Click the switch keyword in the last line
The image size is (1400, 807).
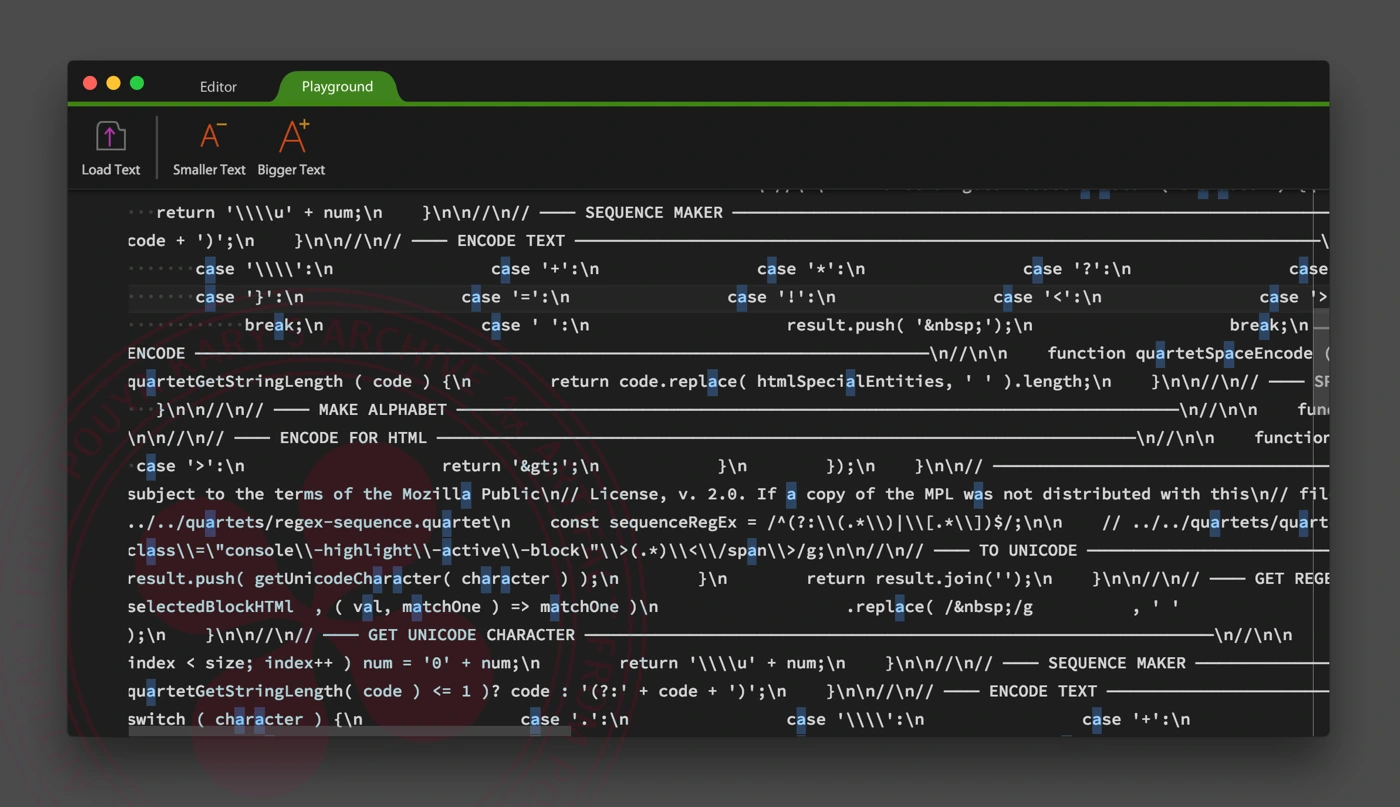tap(156, 719)
